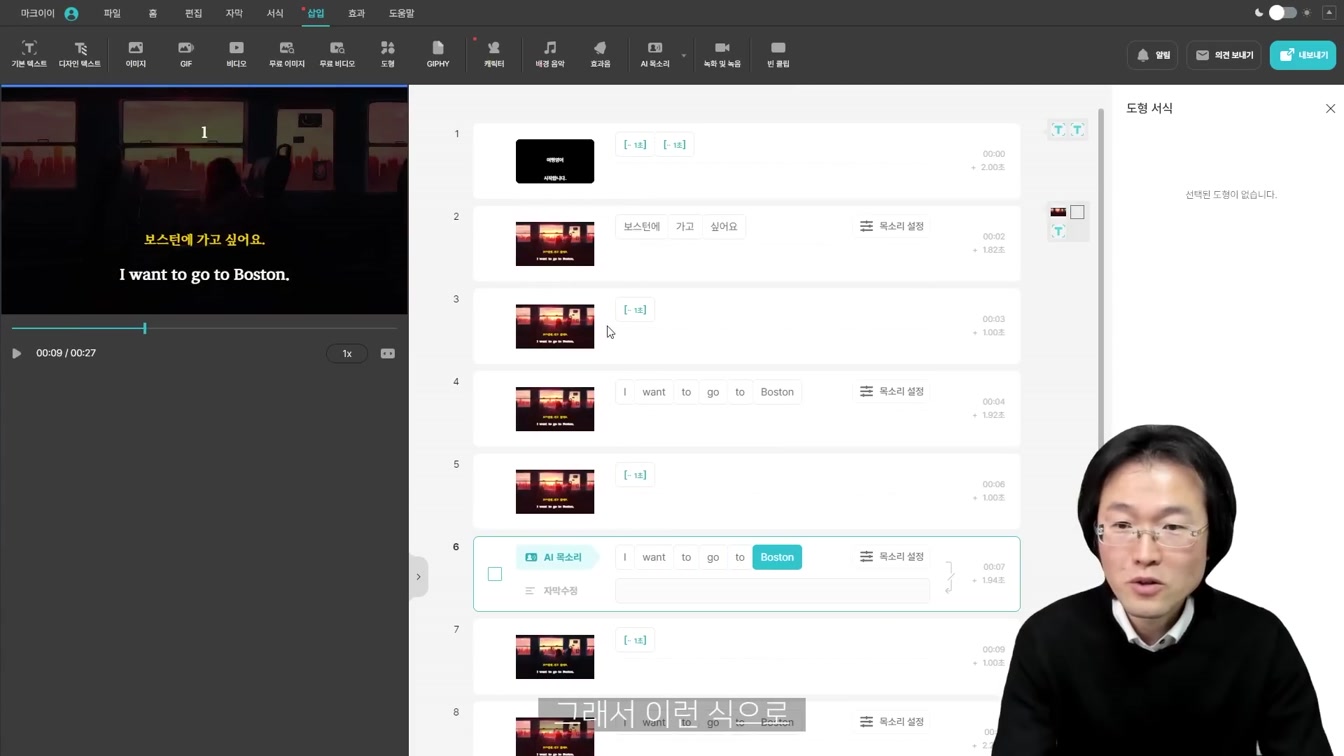
Task: Select clip 1 black thumbnail
Action: 555,161
